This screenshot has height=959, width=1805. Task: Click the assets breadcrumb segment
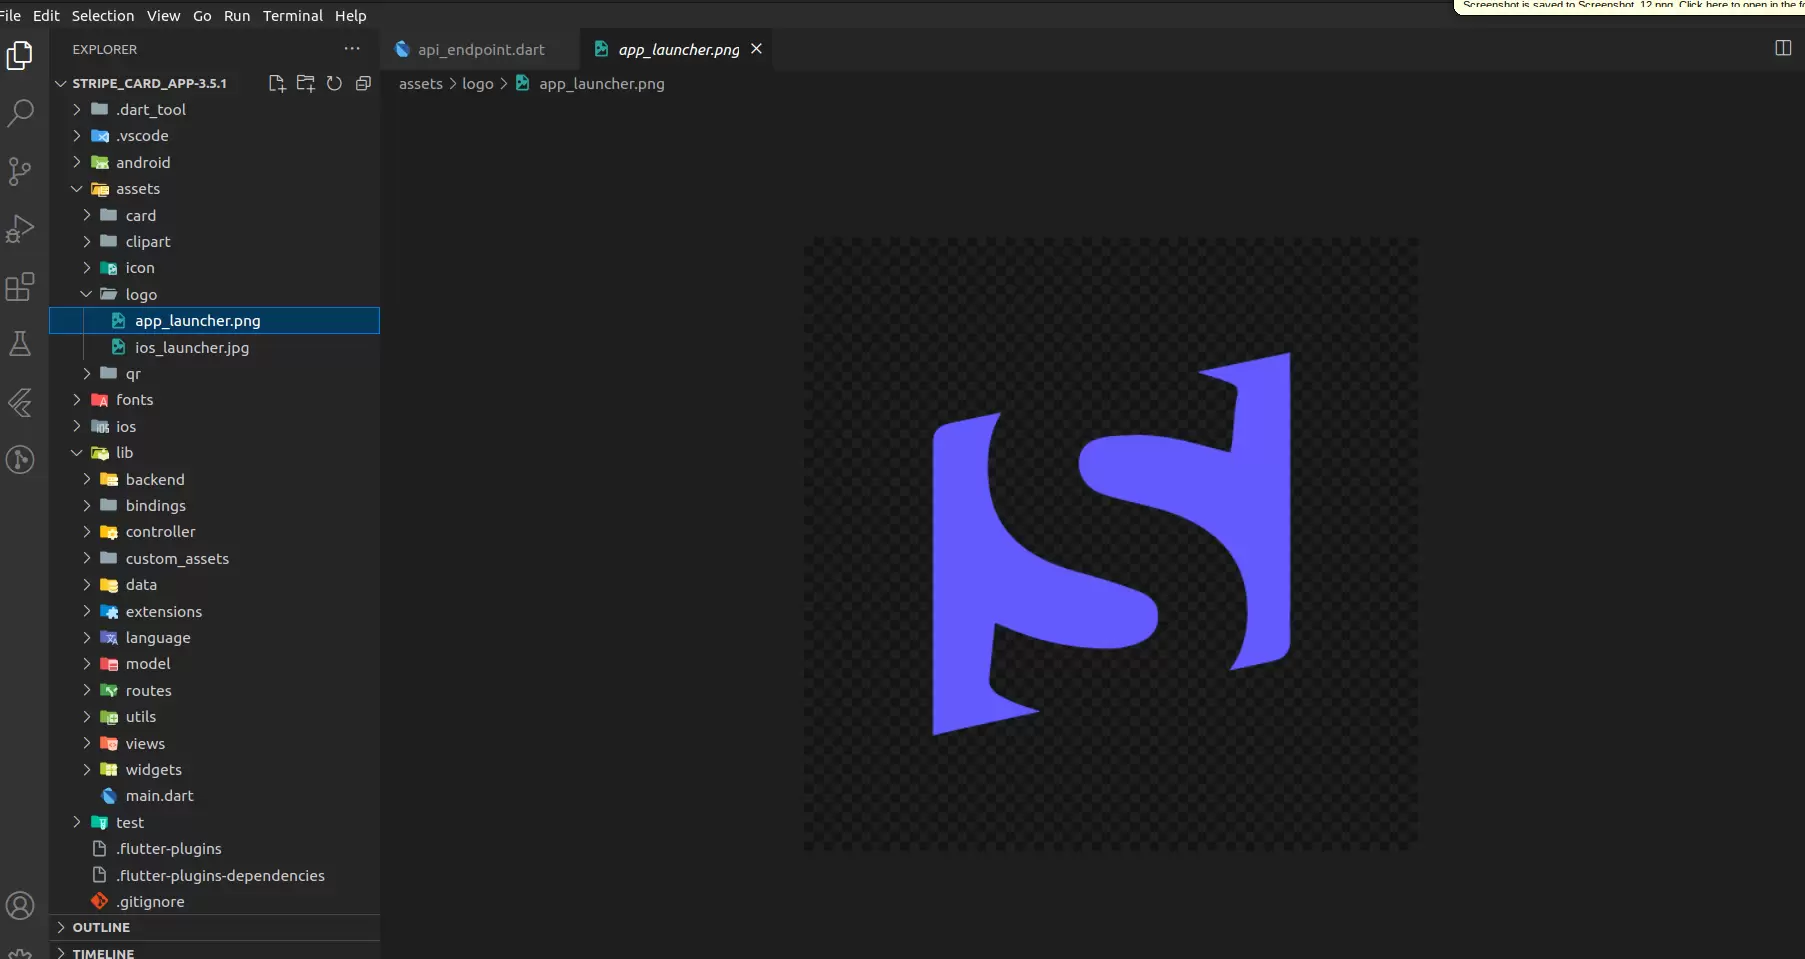coord(420,84)
